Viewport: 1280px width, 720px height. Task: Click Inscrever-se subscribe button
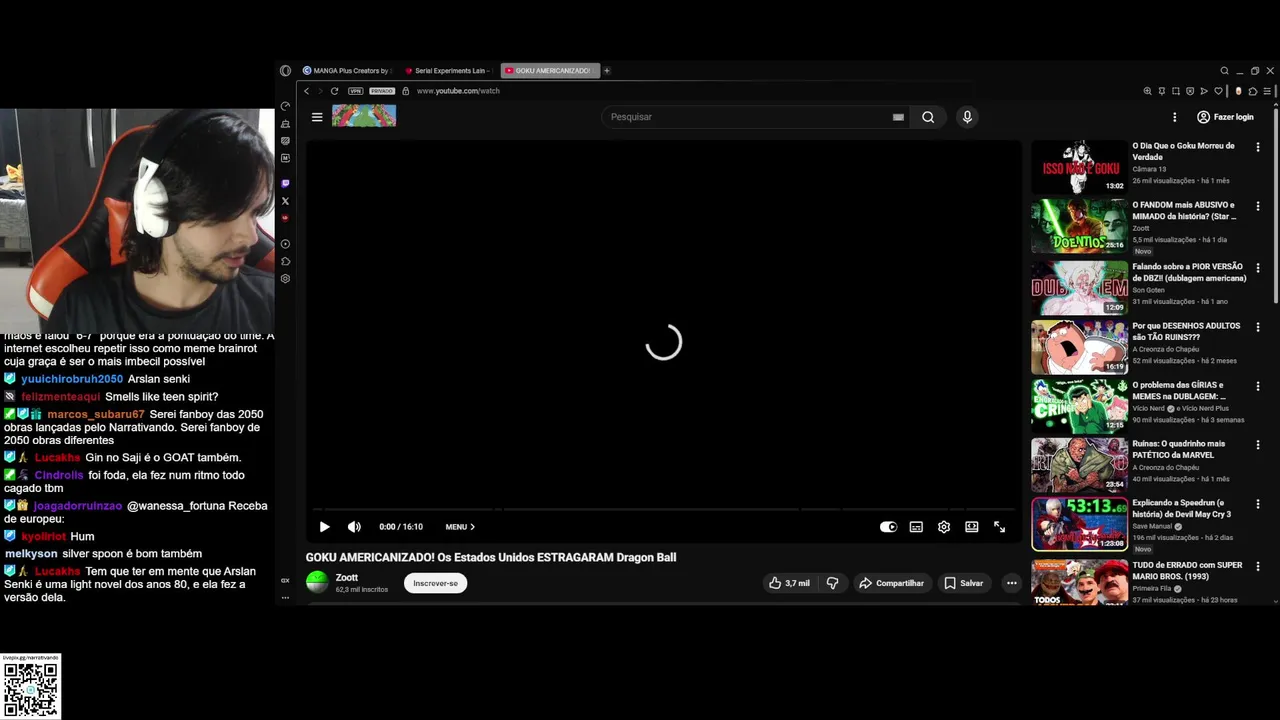(x=435, y=583)
